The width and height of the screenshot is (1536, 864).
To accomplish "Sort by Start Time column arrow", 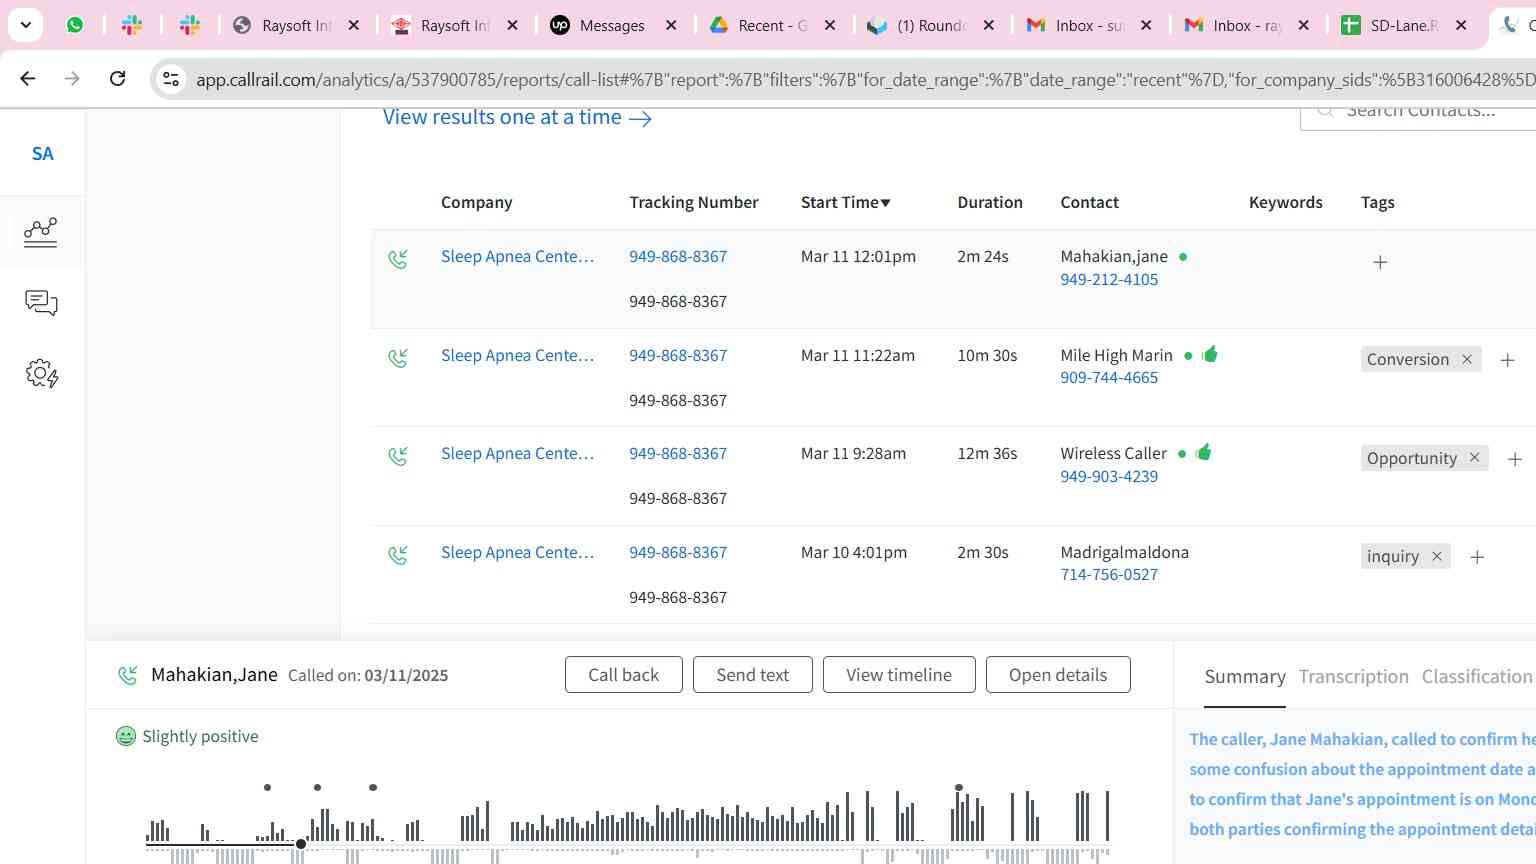I will (885, 203).
